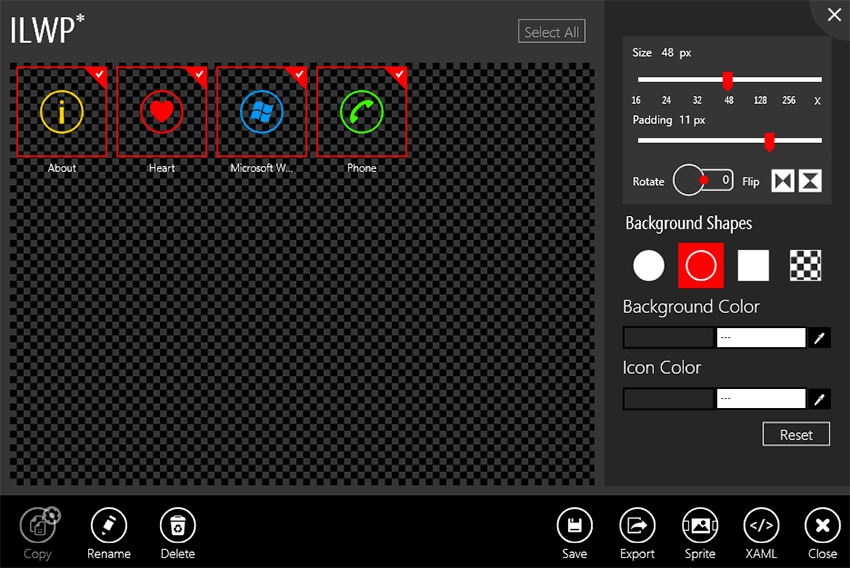Choose filled circle background shape
The width and height of the screenshot is (850, 568).
(x=648, y=266)
